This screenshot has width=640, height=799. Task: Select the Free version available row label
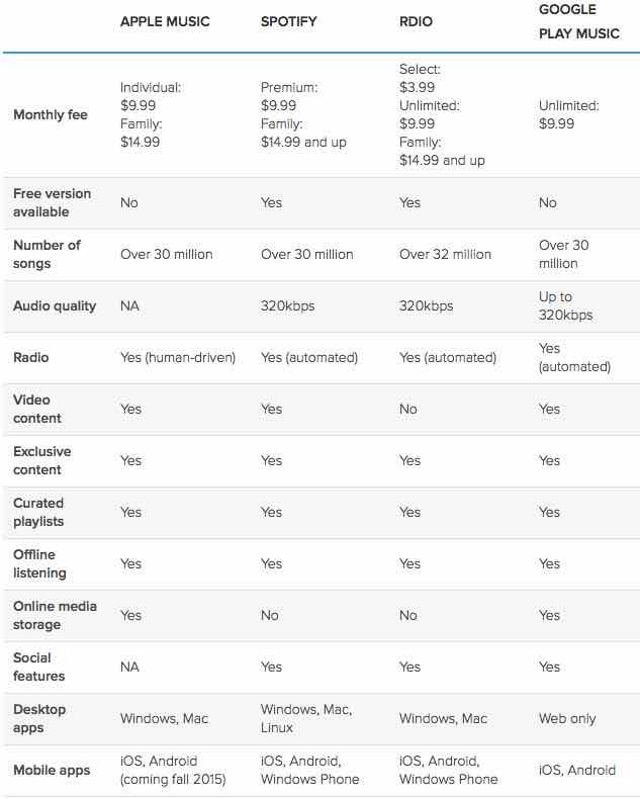pos(52,203)
